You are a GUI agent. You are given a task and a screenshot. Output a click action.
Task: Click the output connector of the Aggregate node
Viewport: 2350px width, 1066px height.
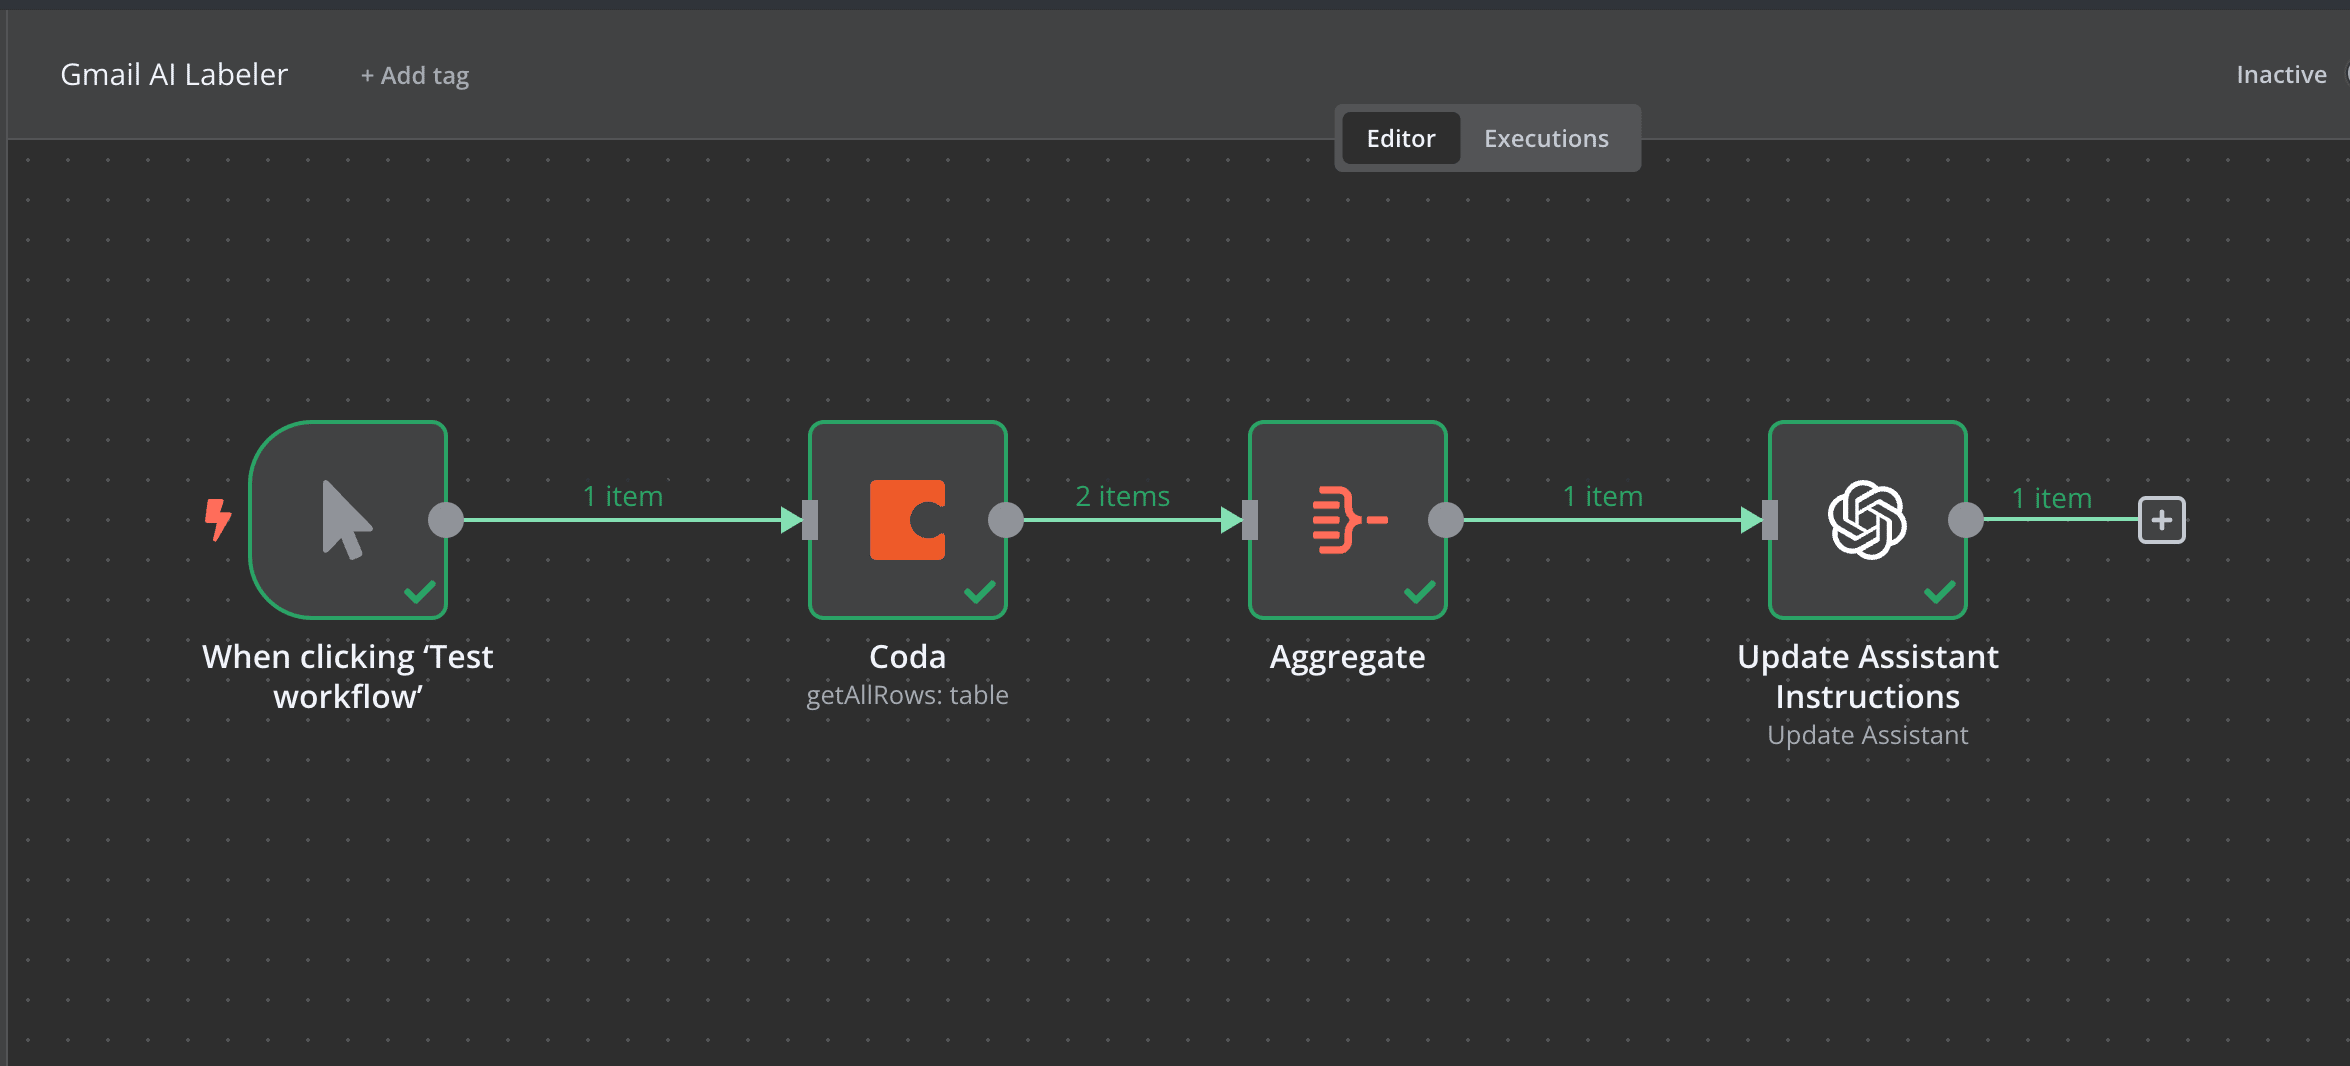tap(1446, 520)
